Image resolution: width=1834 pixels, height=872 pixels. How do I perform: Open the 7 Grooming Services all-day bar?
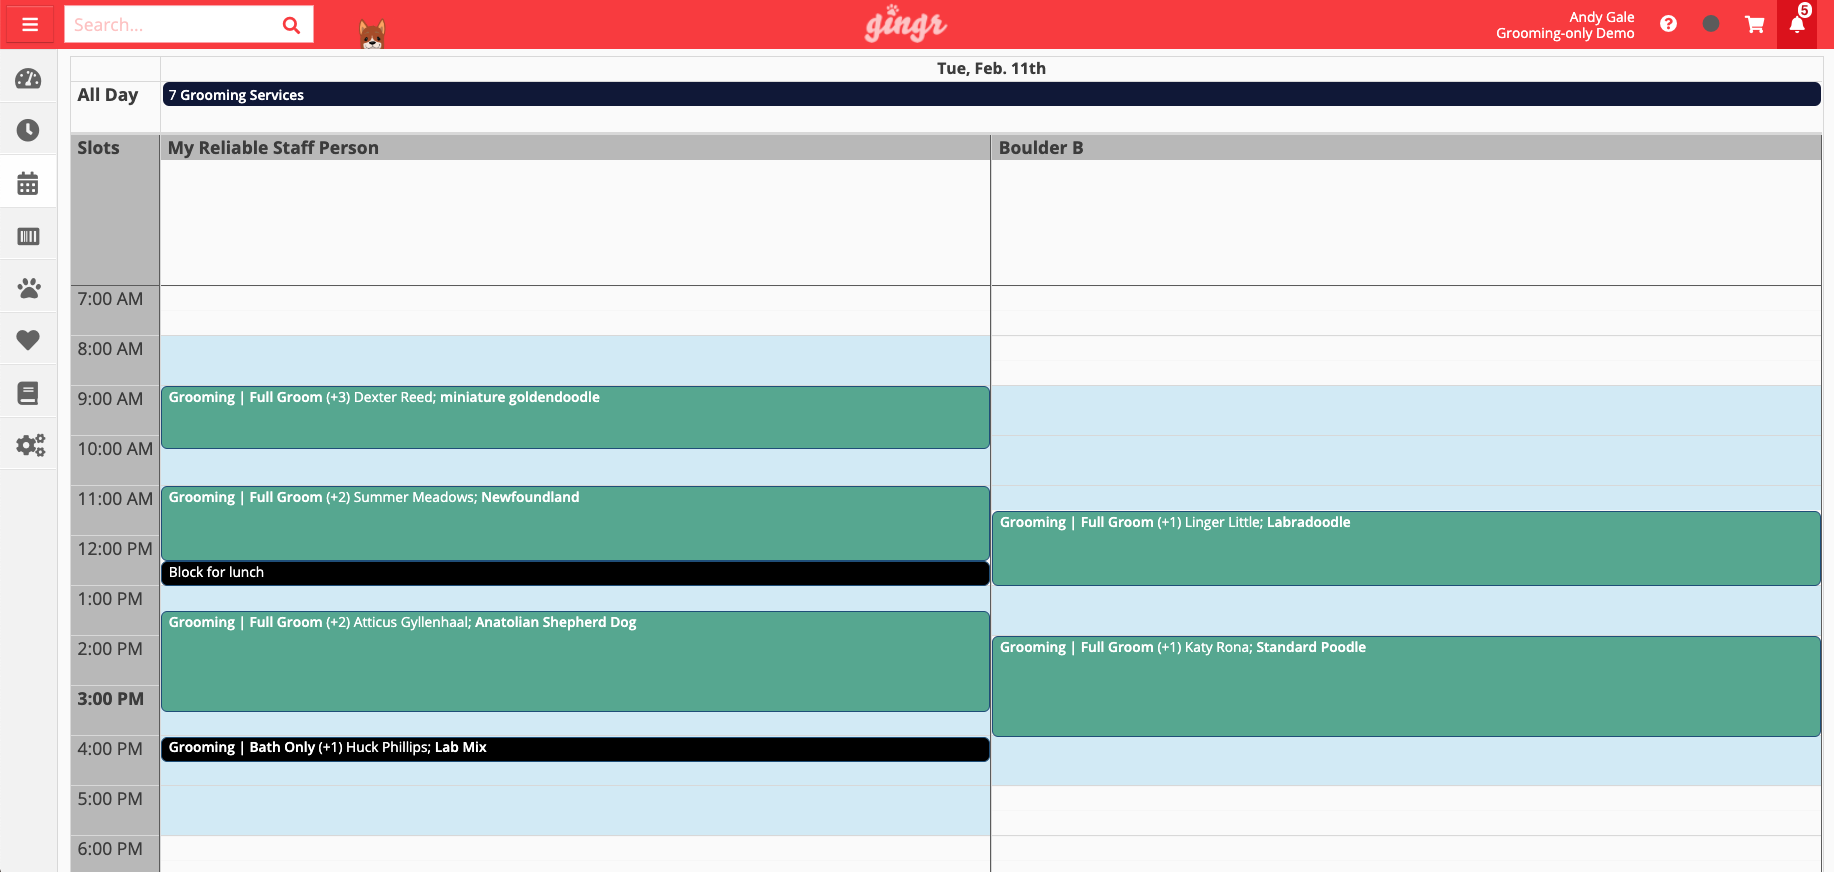point(991,94)
